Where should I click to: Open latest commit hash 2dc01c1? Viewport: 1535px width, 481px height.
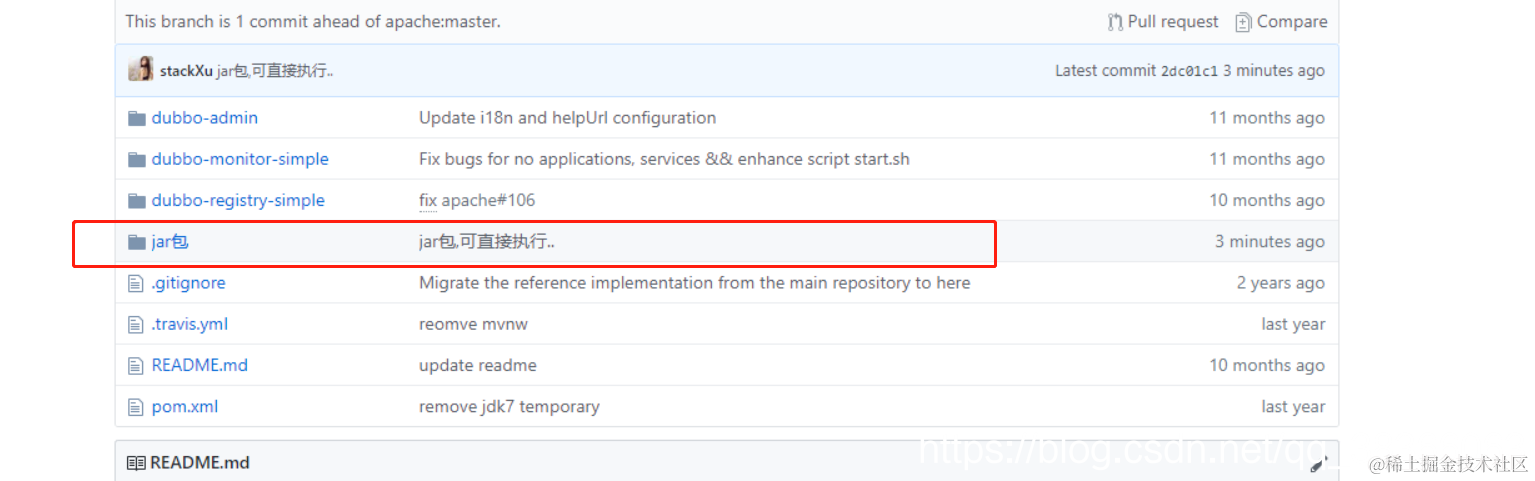(x=1189, y=71)
